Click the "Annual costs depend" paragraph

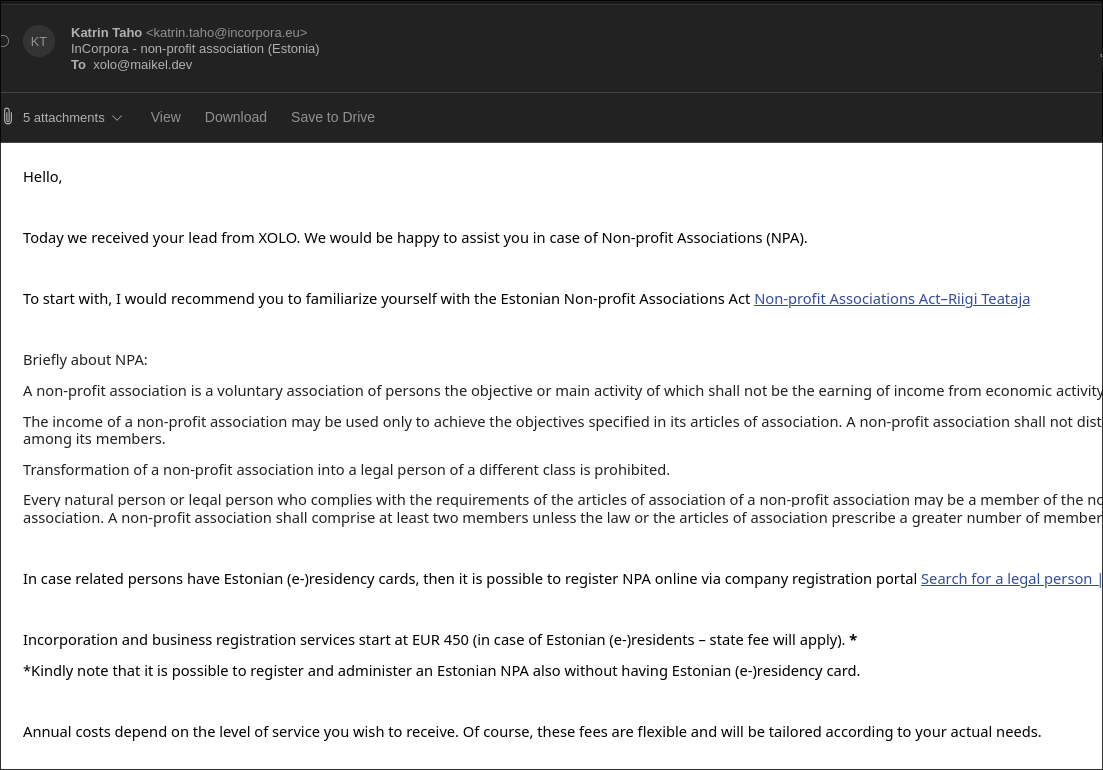pyautogui.click(x=531, y=732)
